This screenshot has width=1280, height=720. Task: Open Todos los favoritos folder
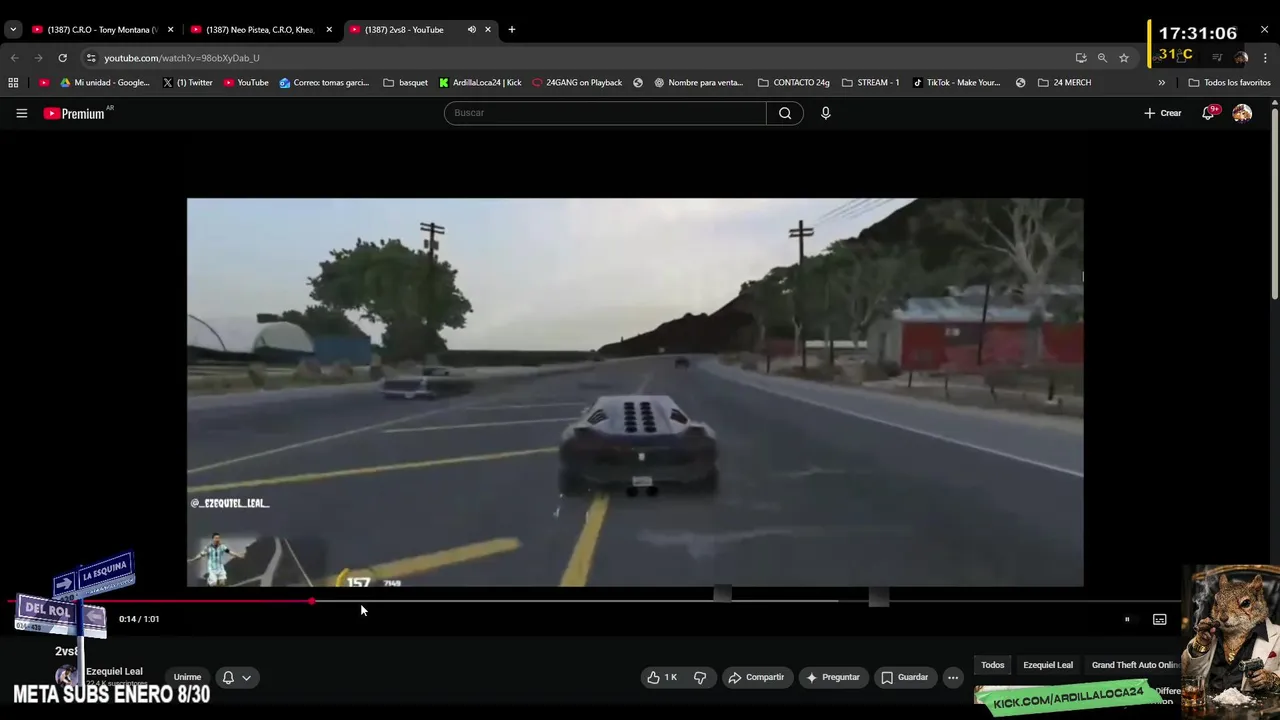[x=1229, y=83]
